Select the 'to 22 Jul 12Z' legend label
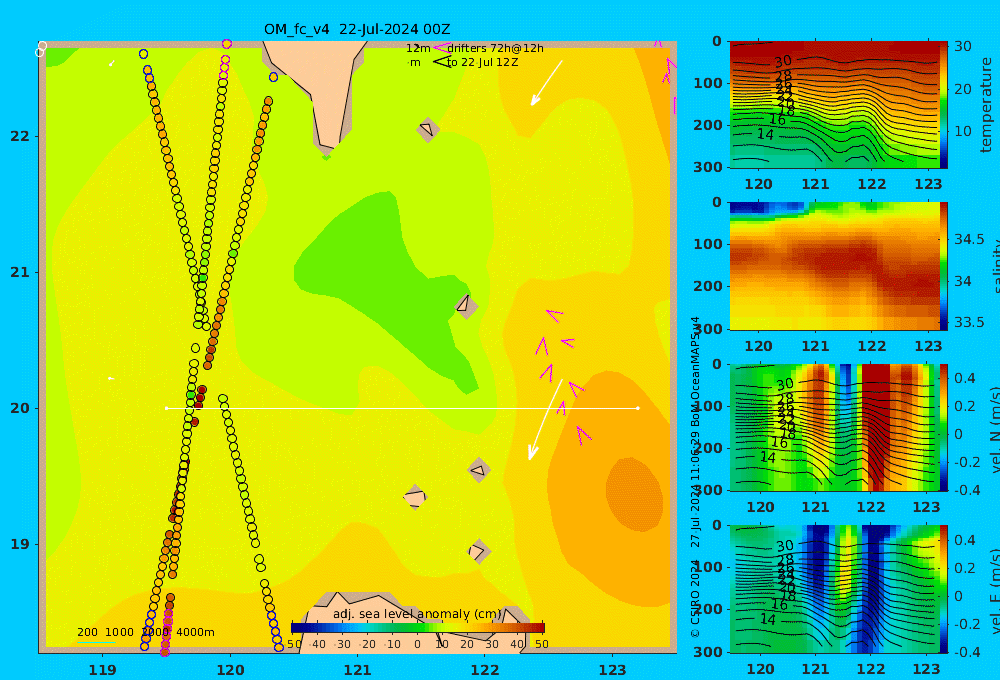 pos(482,63)
